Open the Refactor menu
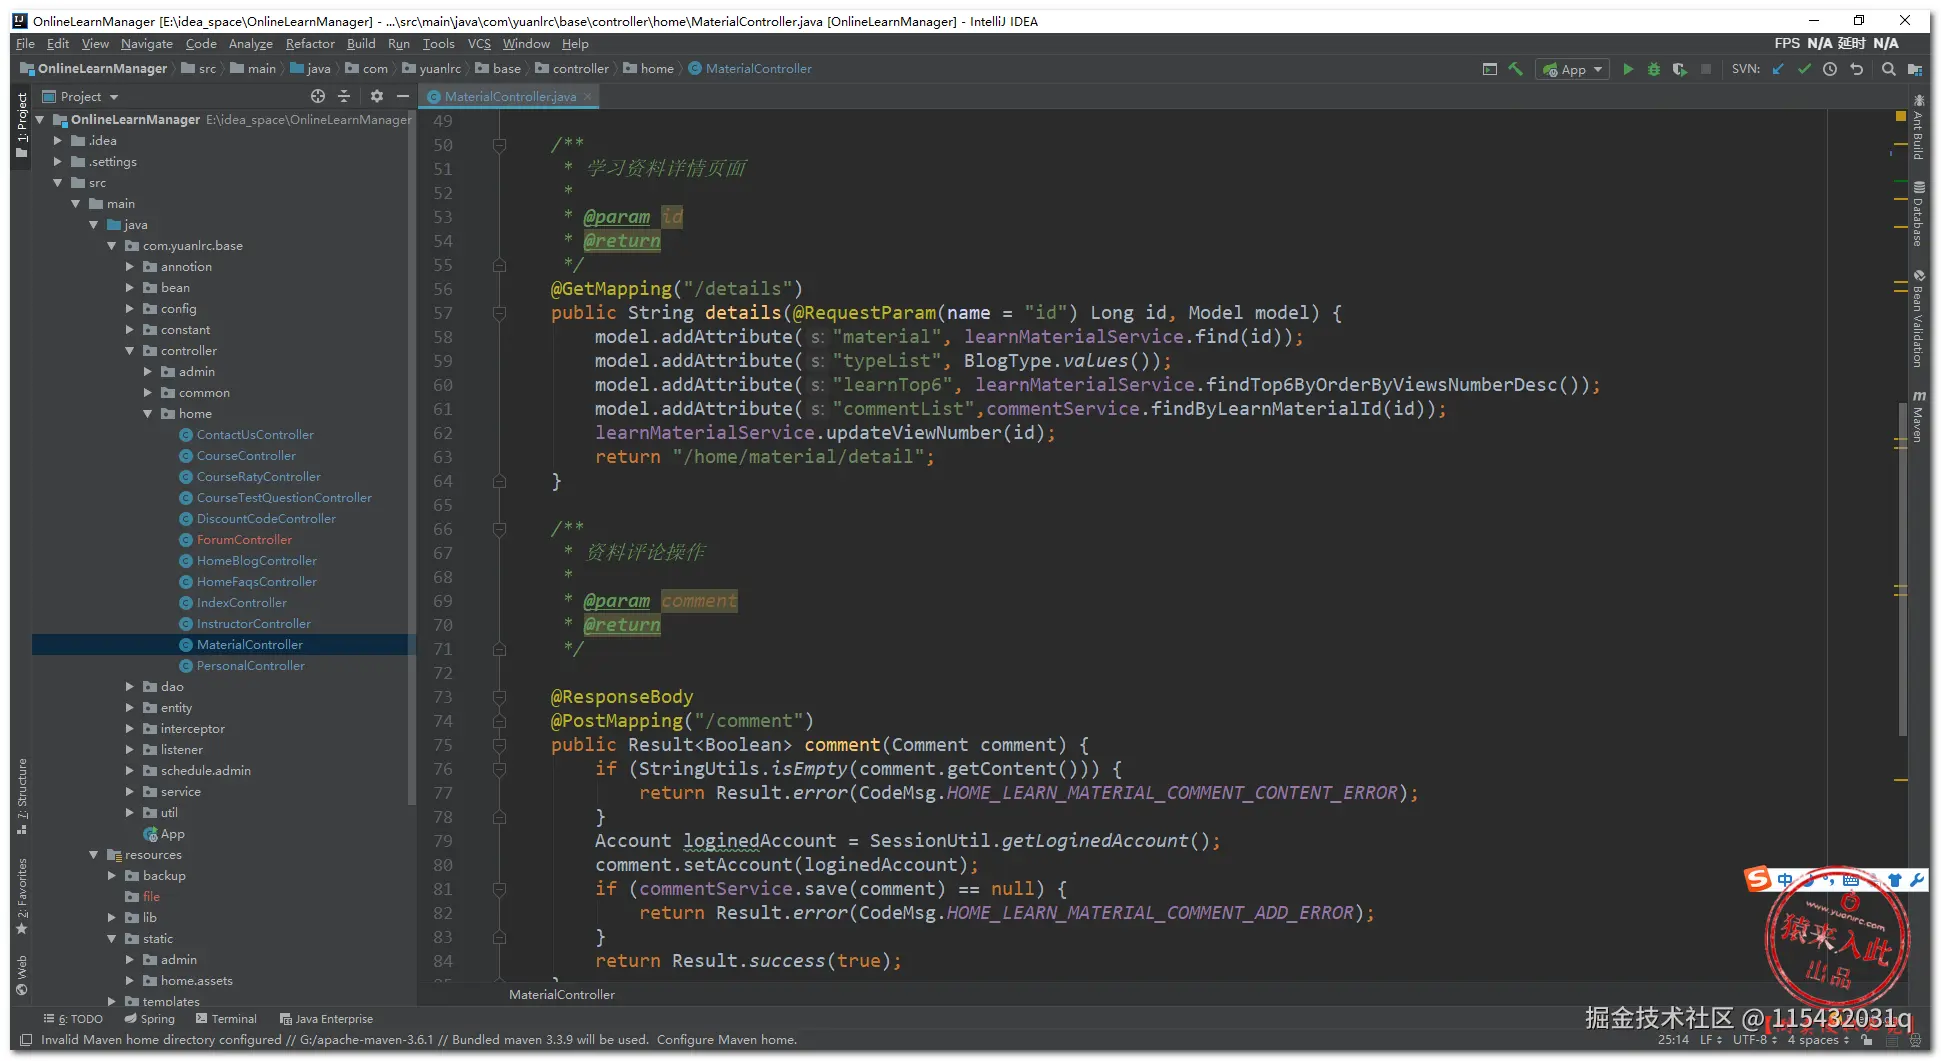 tap(309, 44)
